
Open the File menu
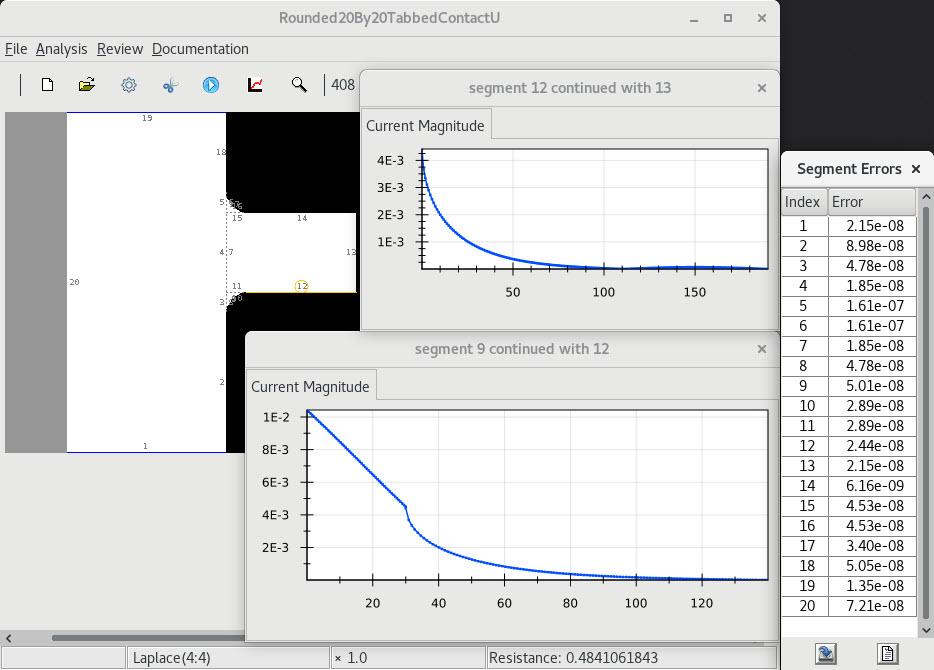(x=16, y=49)
